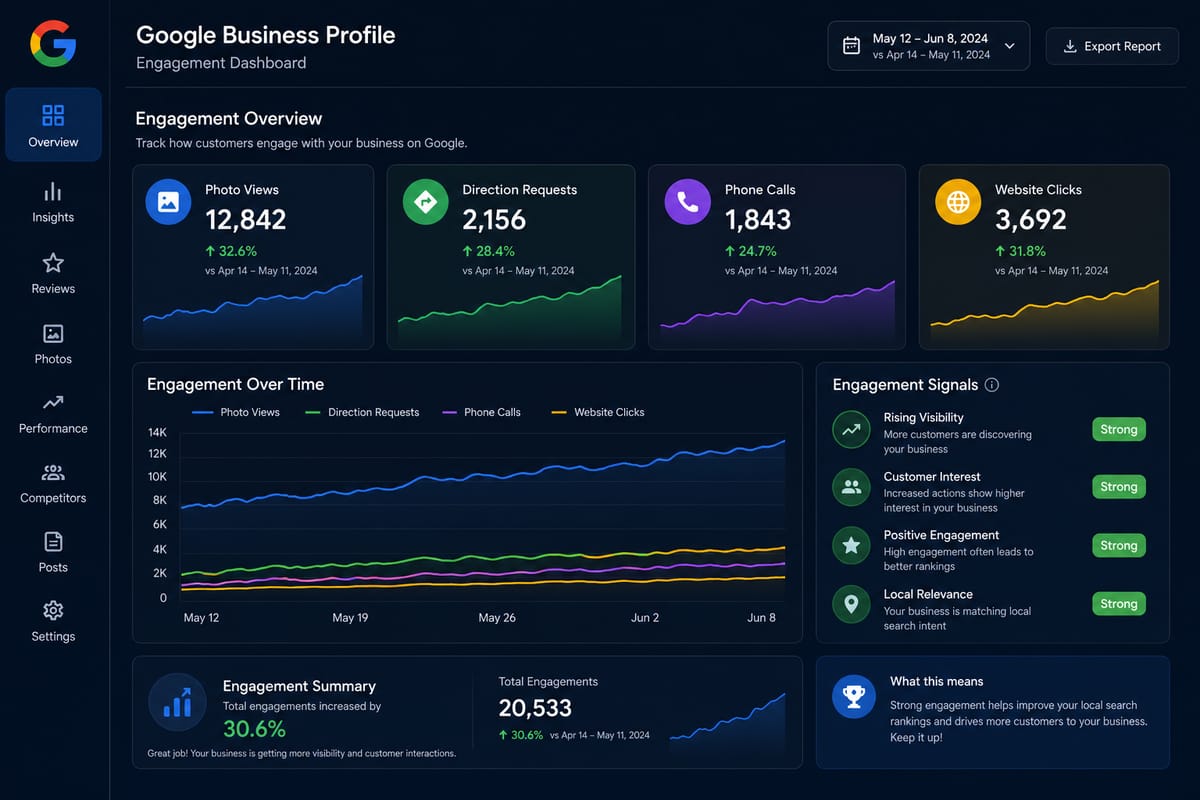Open the Overview sidebar section
Screen dimensions: 1200x800
point(53,125)
